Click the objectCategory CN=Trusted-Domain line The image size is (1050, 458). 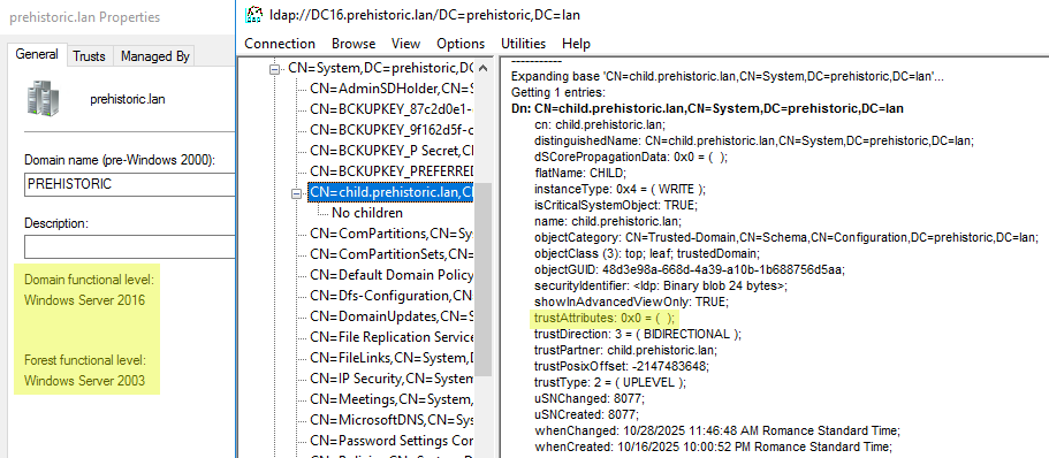787,237
